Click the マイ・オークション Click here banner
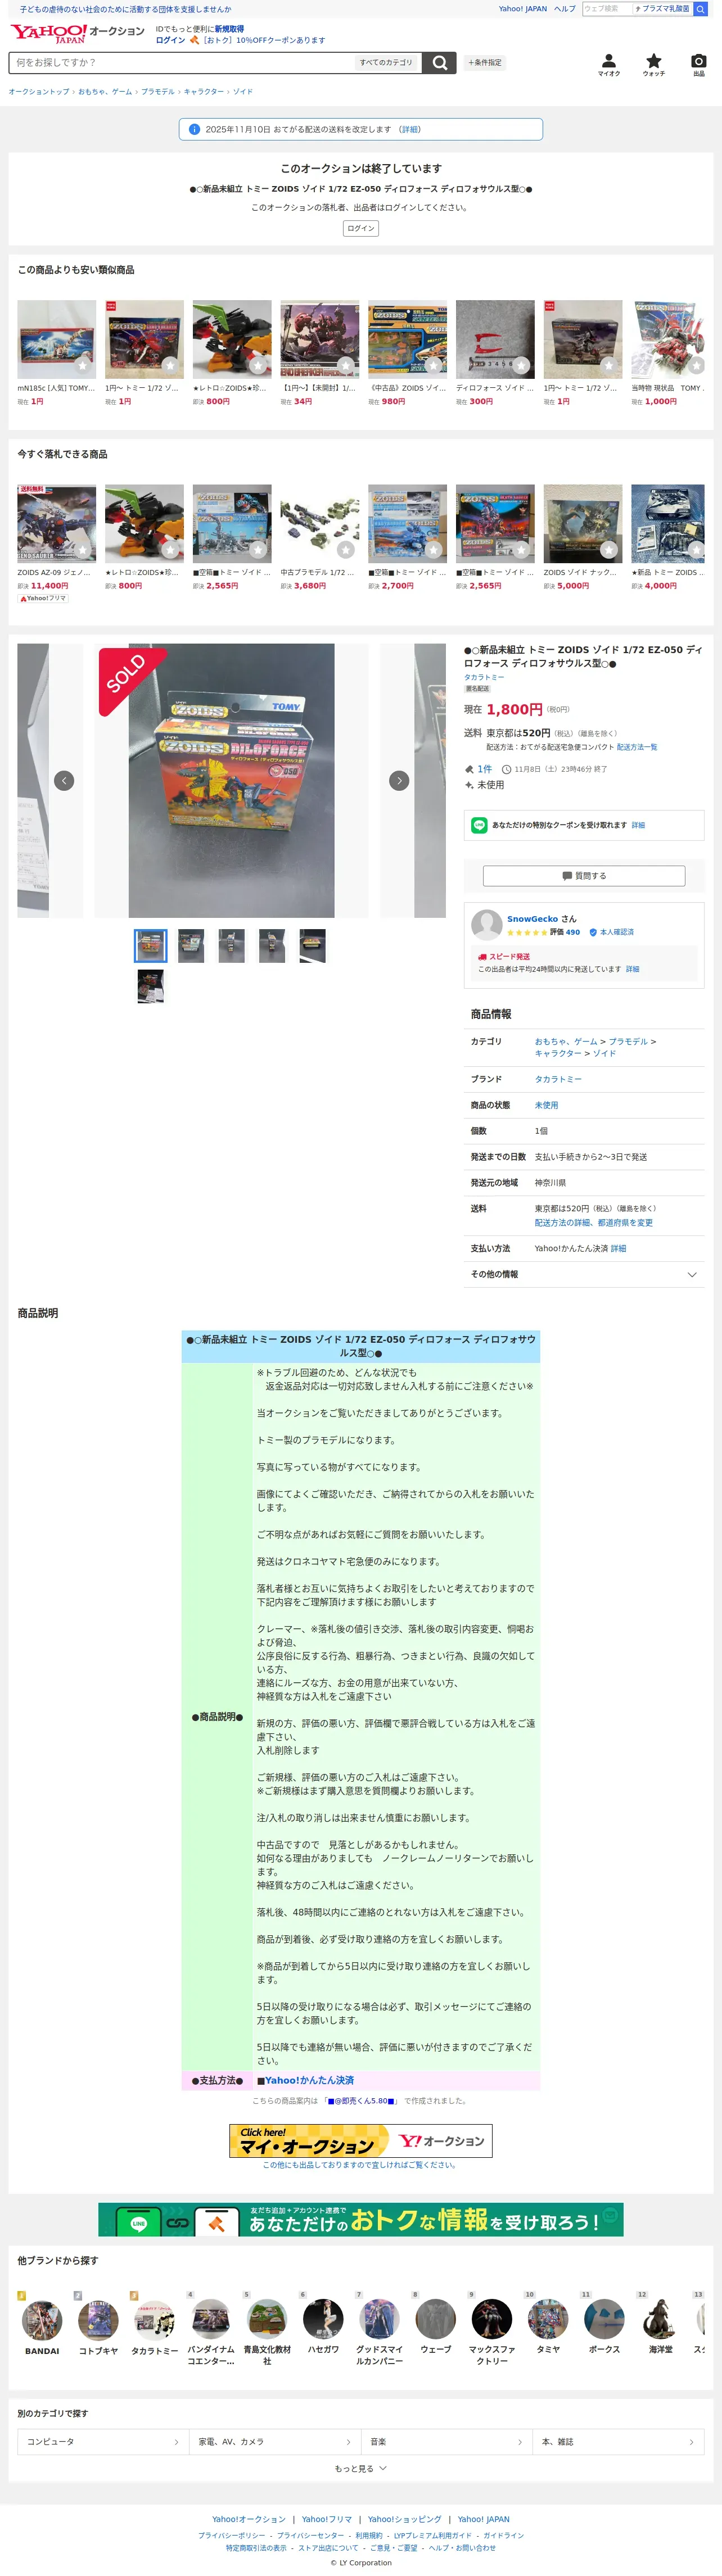 [x=361, y=2141]
